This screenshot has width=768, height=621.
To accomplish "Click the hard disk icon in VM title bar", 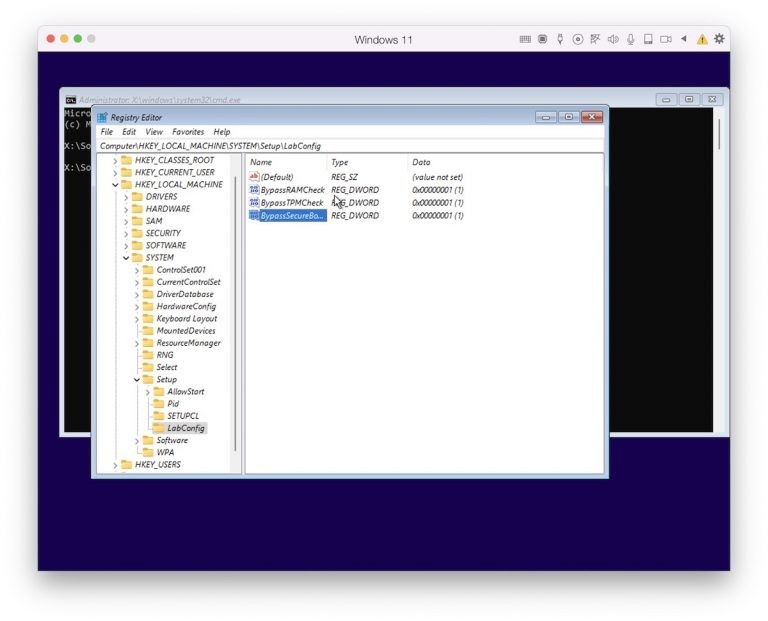I will (648, 39).
